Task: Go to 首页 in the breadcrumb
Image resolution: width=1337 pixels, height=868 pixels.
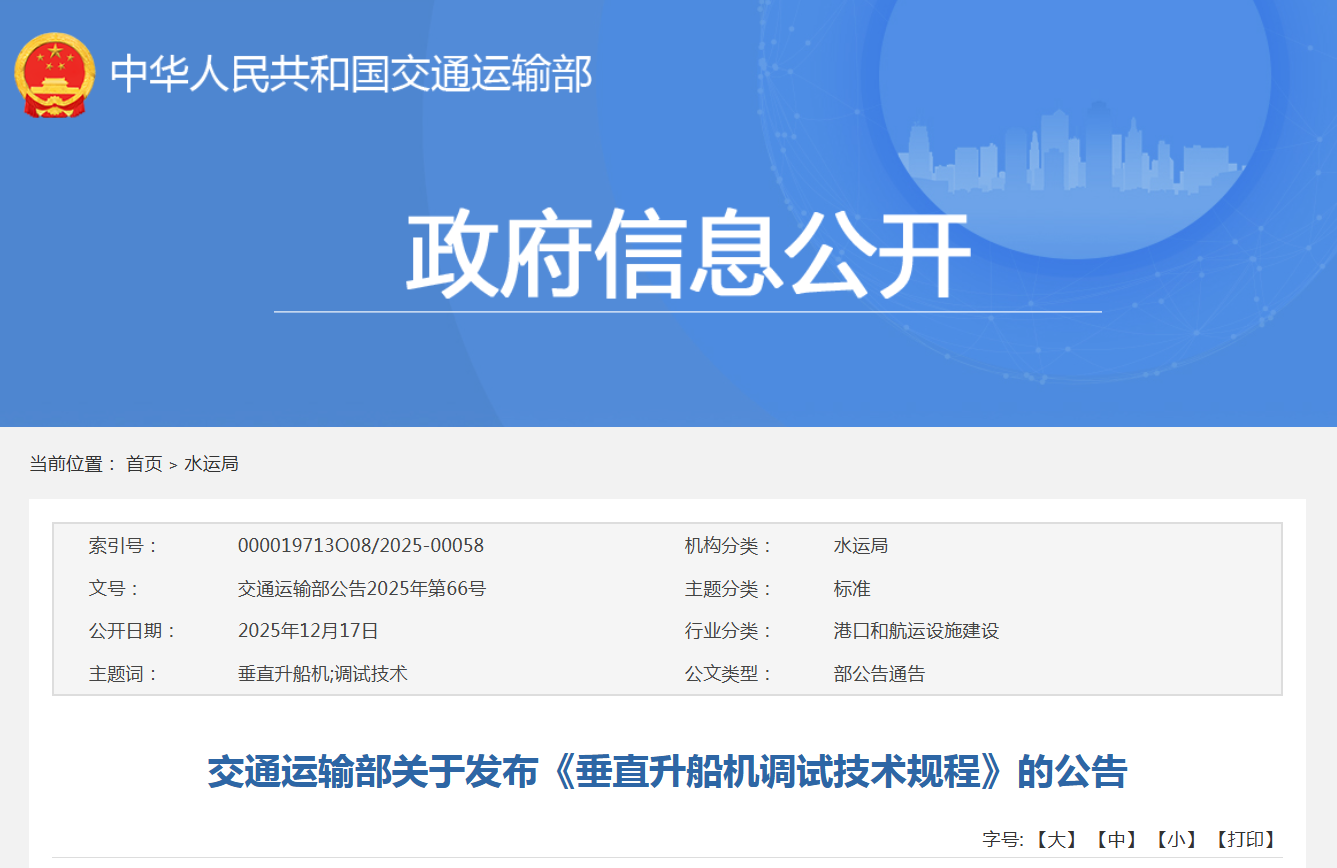Action: click(x=144, y=464)
